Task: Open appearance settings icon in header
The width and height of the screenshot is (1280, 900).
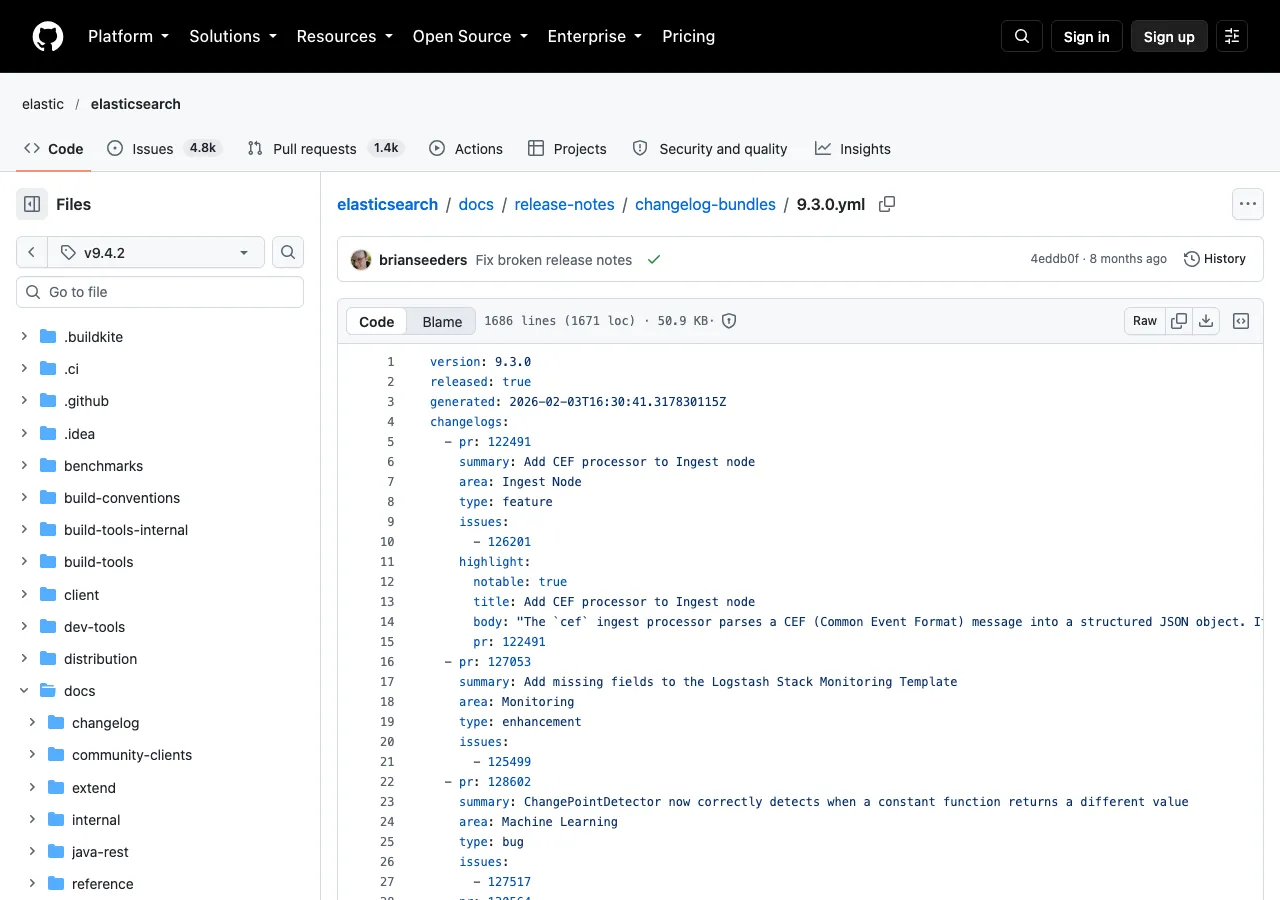Action: tap(1232, 36)
